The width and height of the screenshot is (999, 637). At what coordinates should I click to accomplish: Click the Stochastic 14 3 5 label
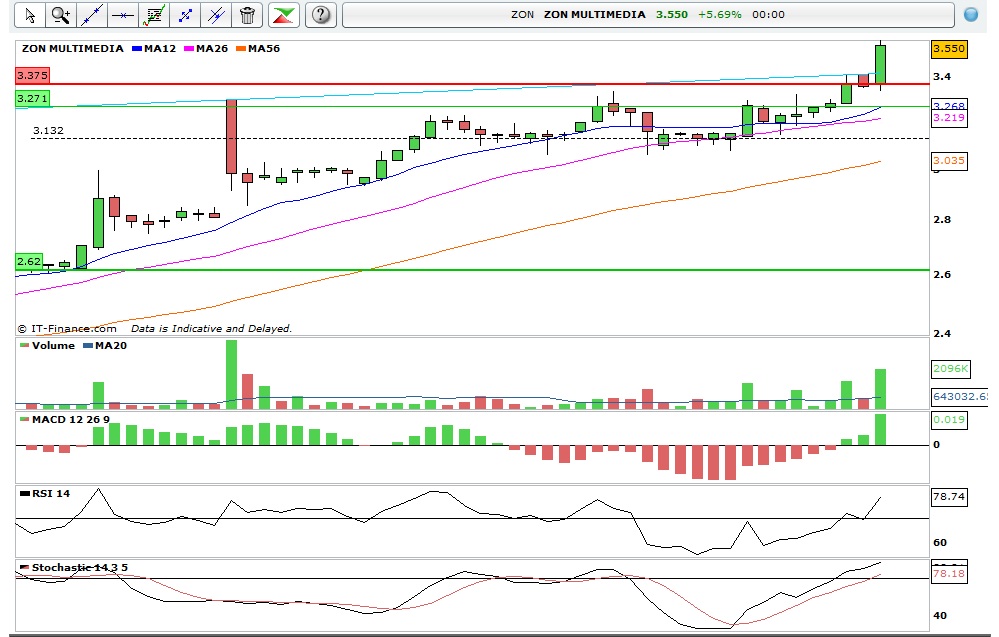click(74, 567)
